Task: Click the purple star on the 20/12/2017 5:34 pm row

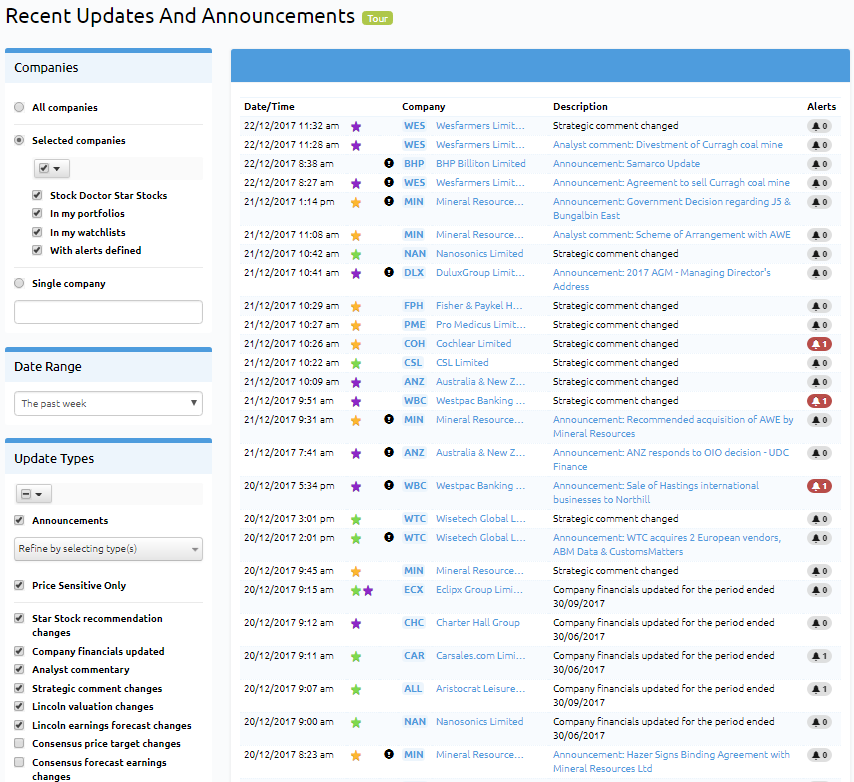Action: tap(356, 486)
